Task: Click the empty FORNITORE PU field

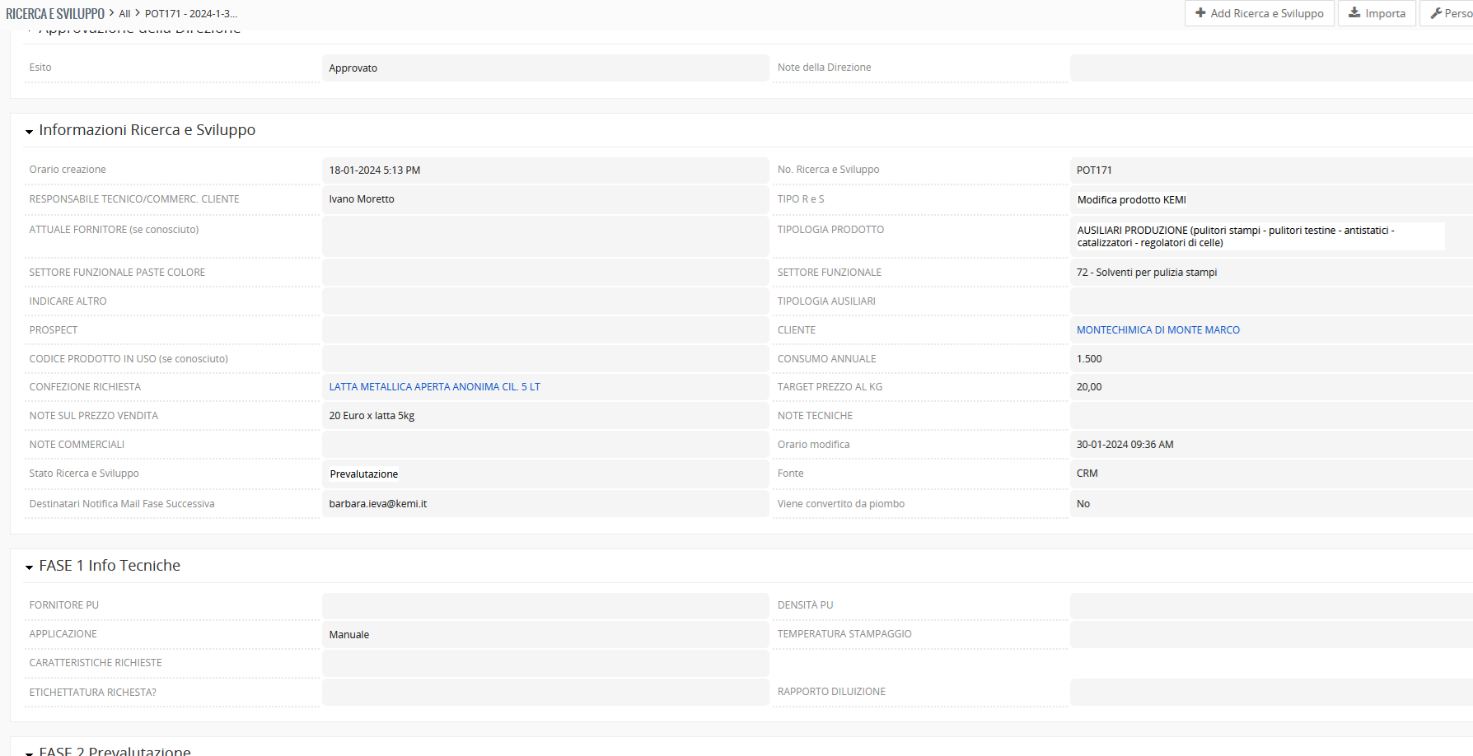Action: (x=544, y=605)
